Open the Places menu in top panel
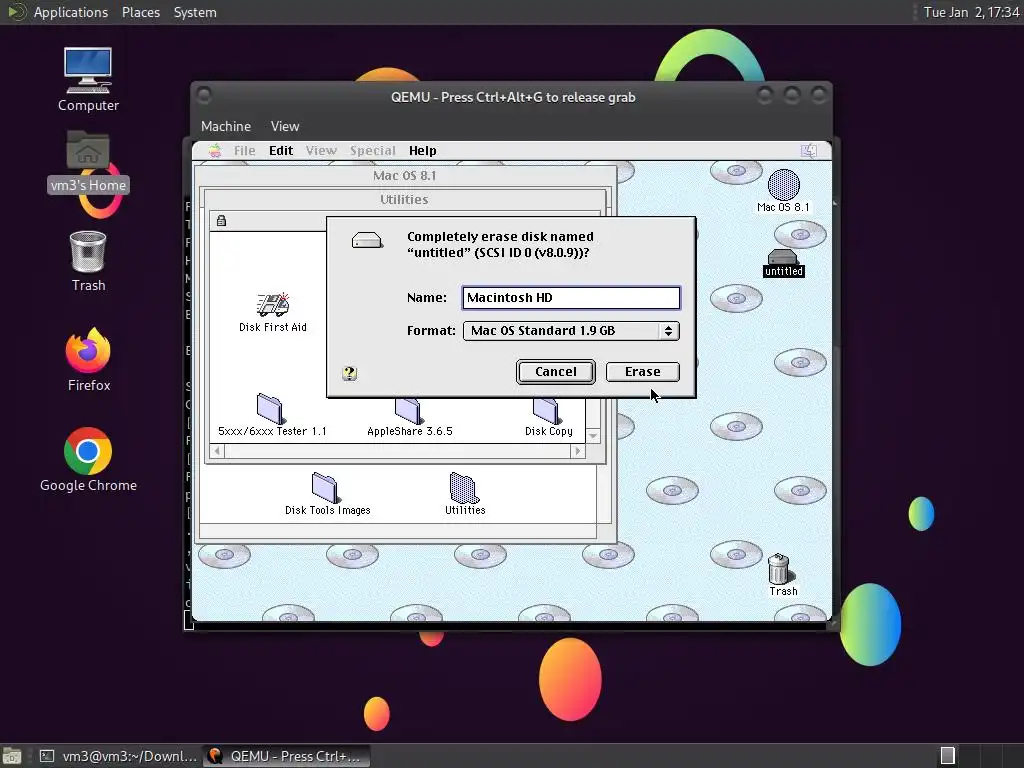Screen dimensions: 1024x768 point(141,12)
